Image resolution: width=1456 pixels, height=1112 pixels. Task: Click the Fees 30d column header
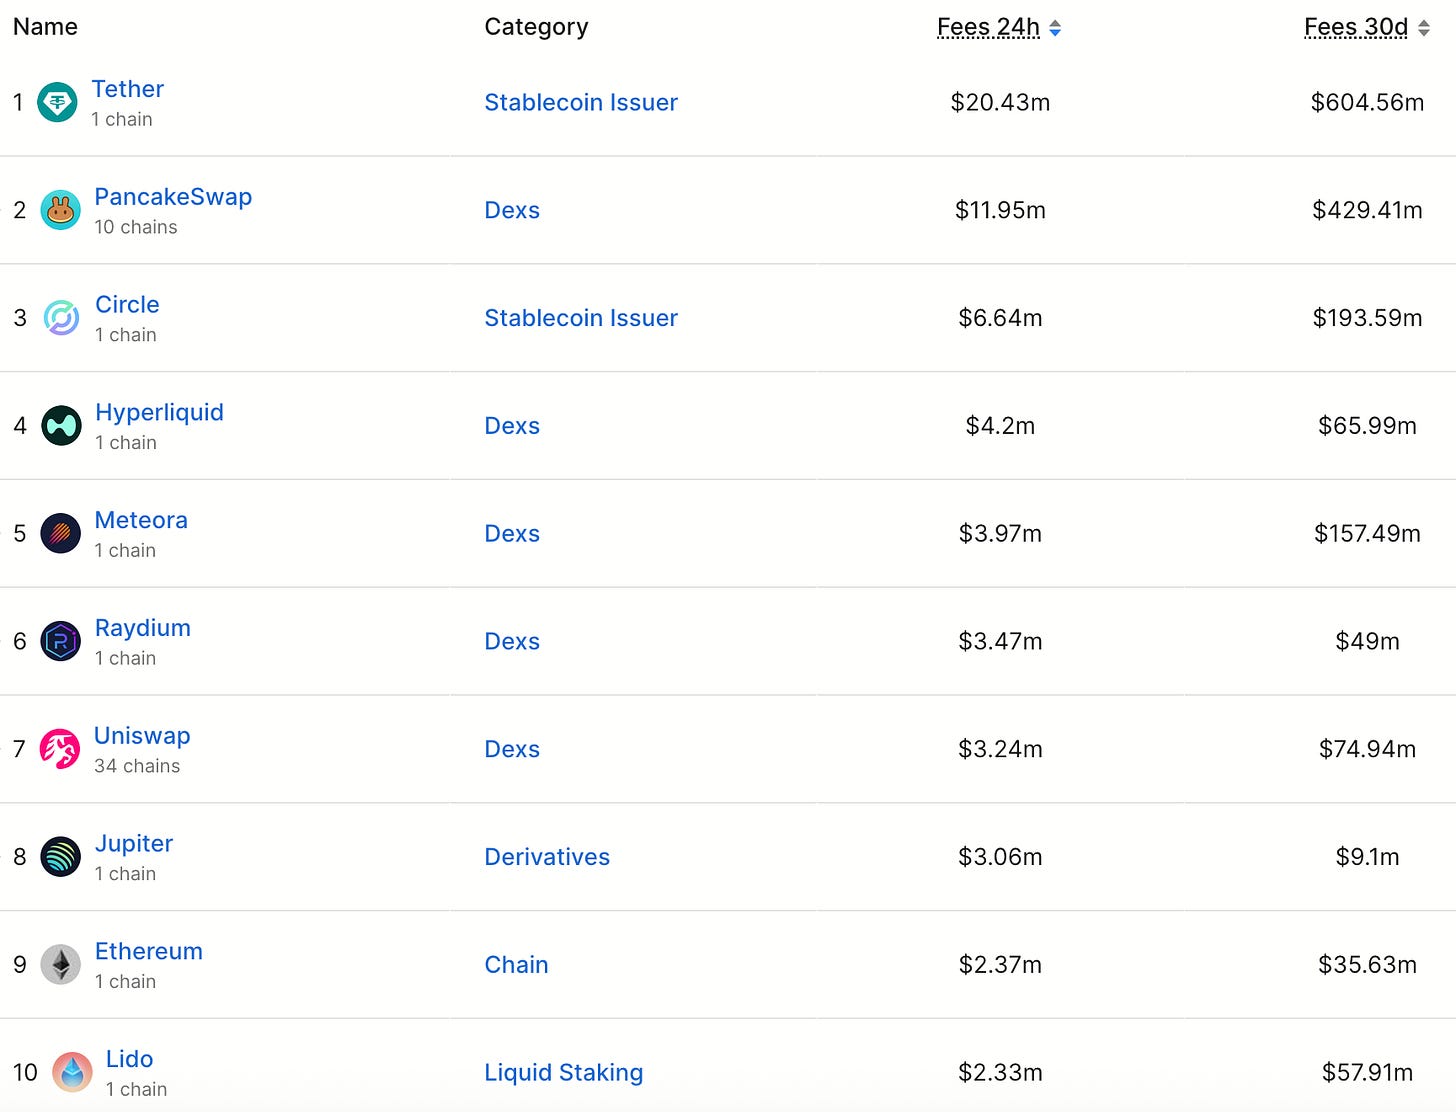coord(1356,27)
